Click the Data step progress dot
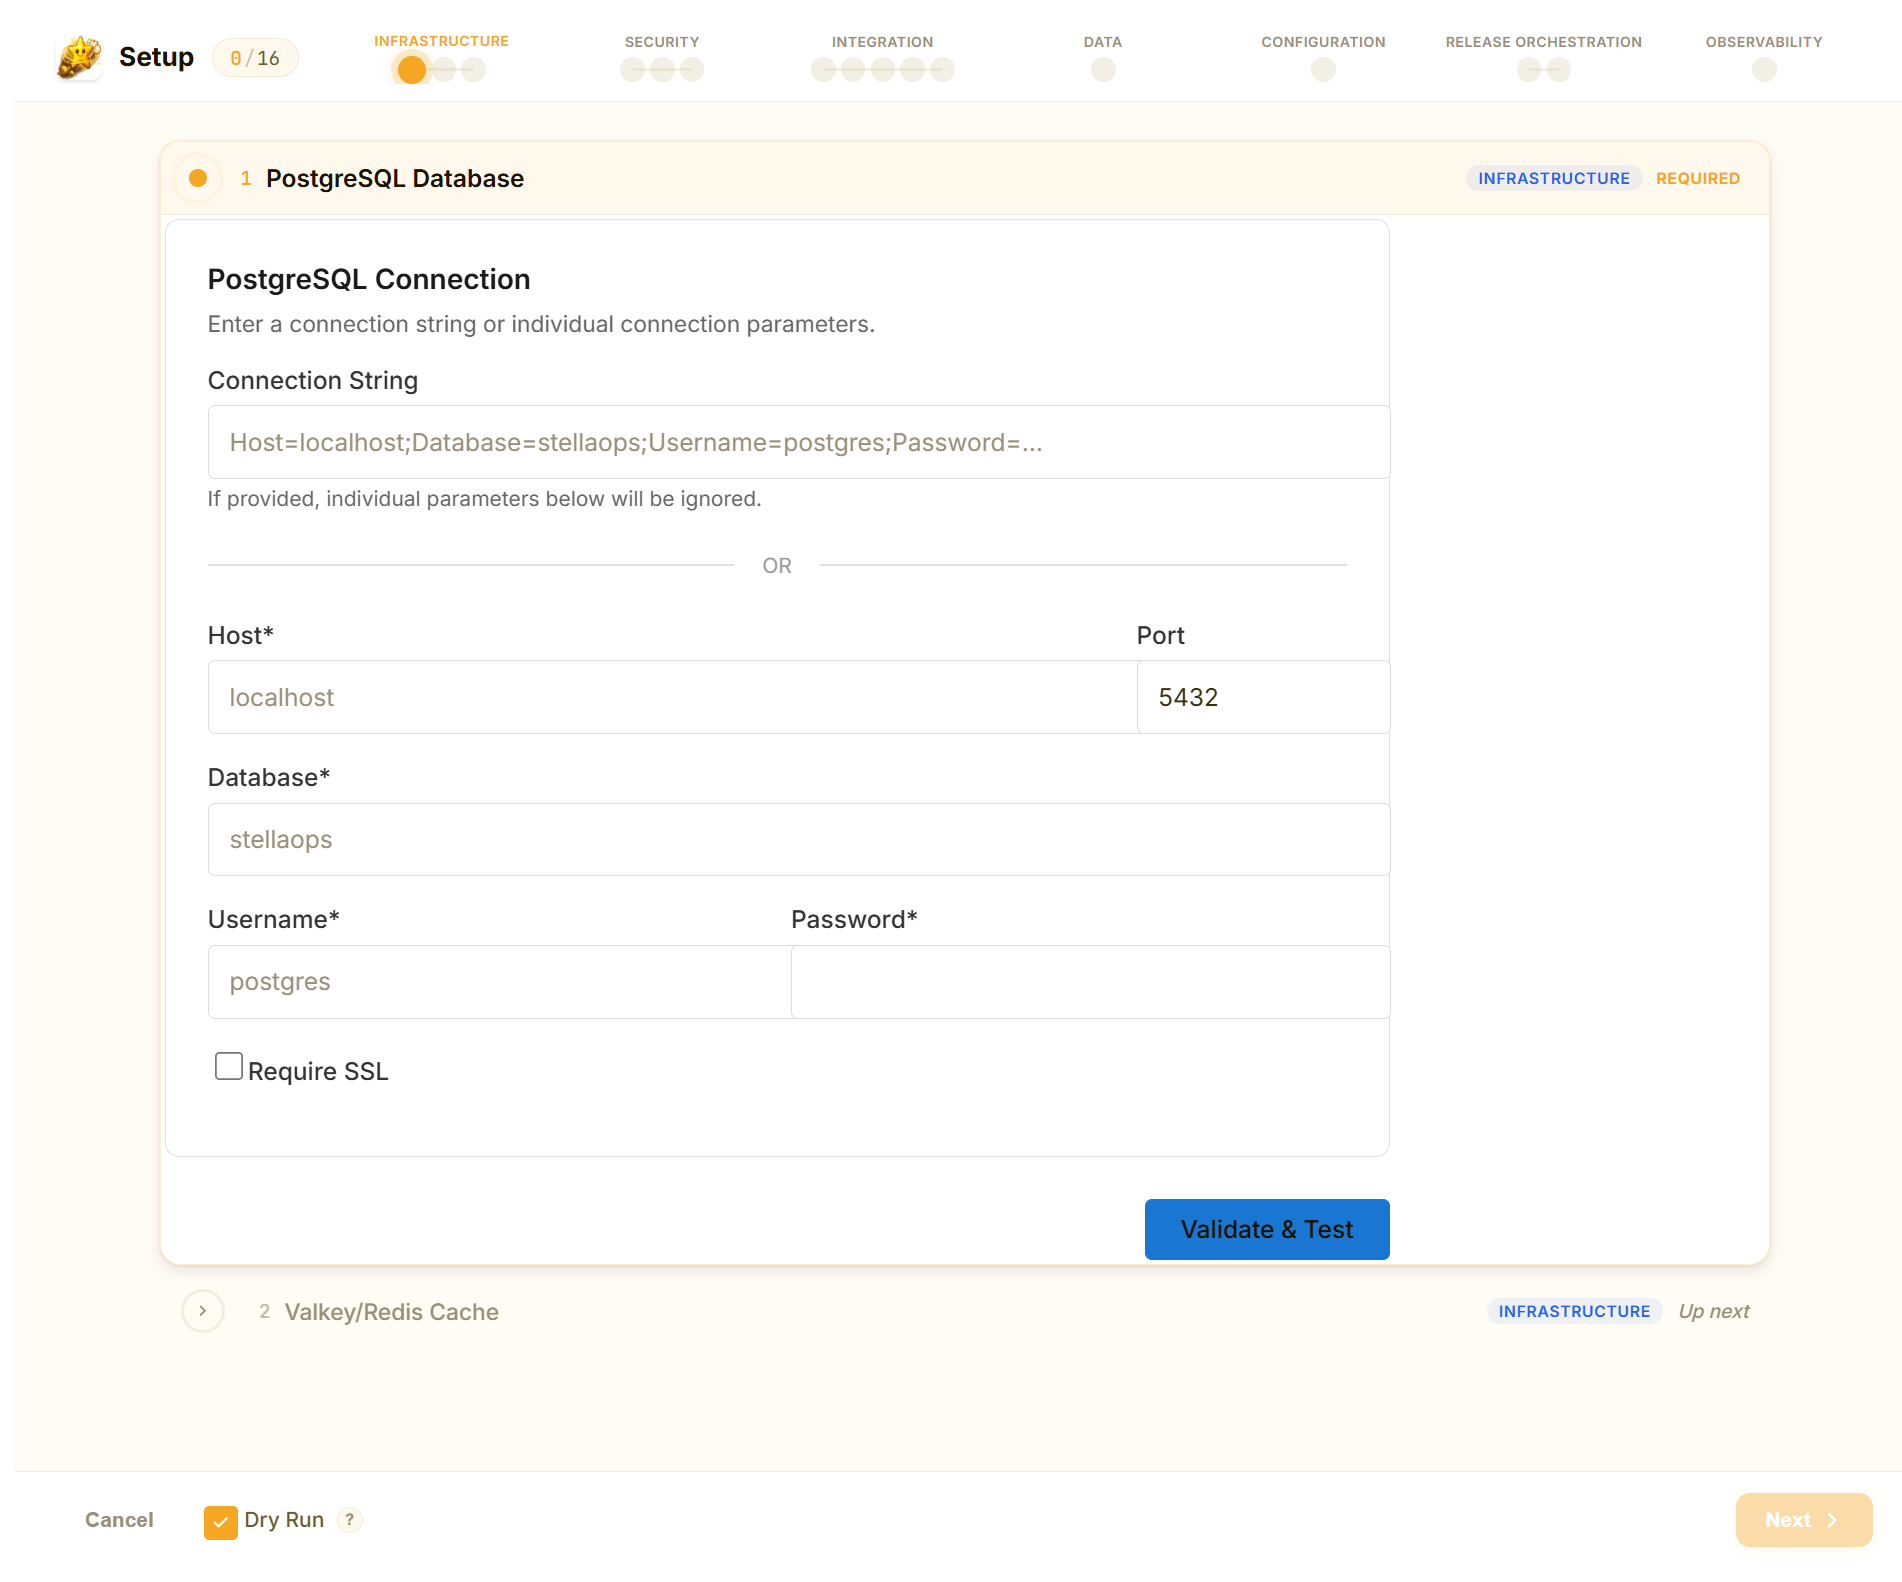Image resolution: width=1902 pixels, height=1582 pixels. point(1103,70)
